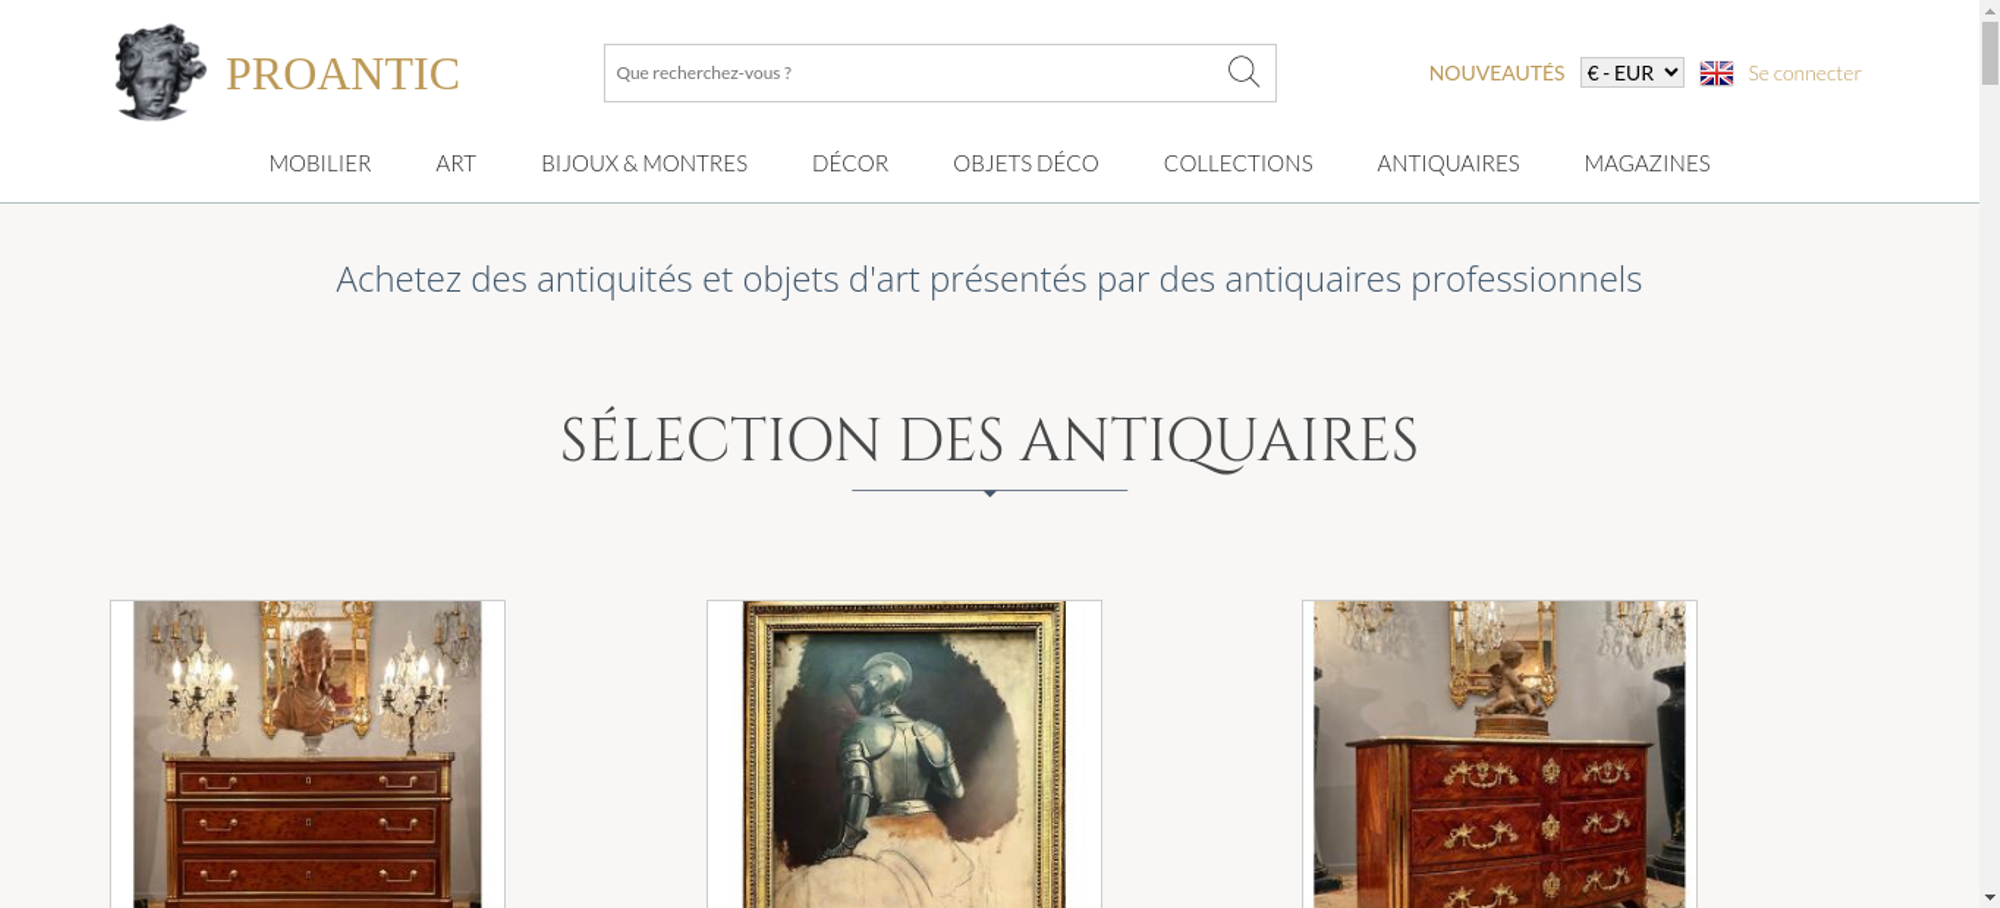Click the Nouveautés link
This screenshot has height=908, width=2000.
point(1496,73)
